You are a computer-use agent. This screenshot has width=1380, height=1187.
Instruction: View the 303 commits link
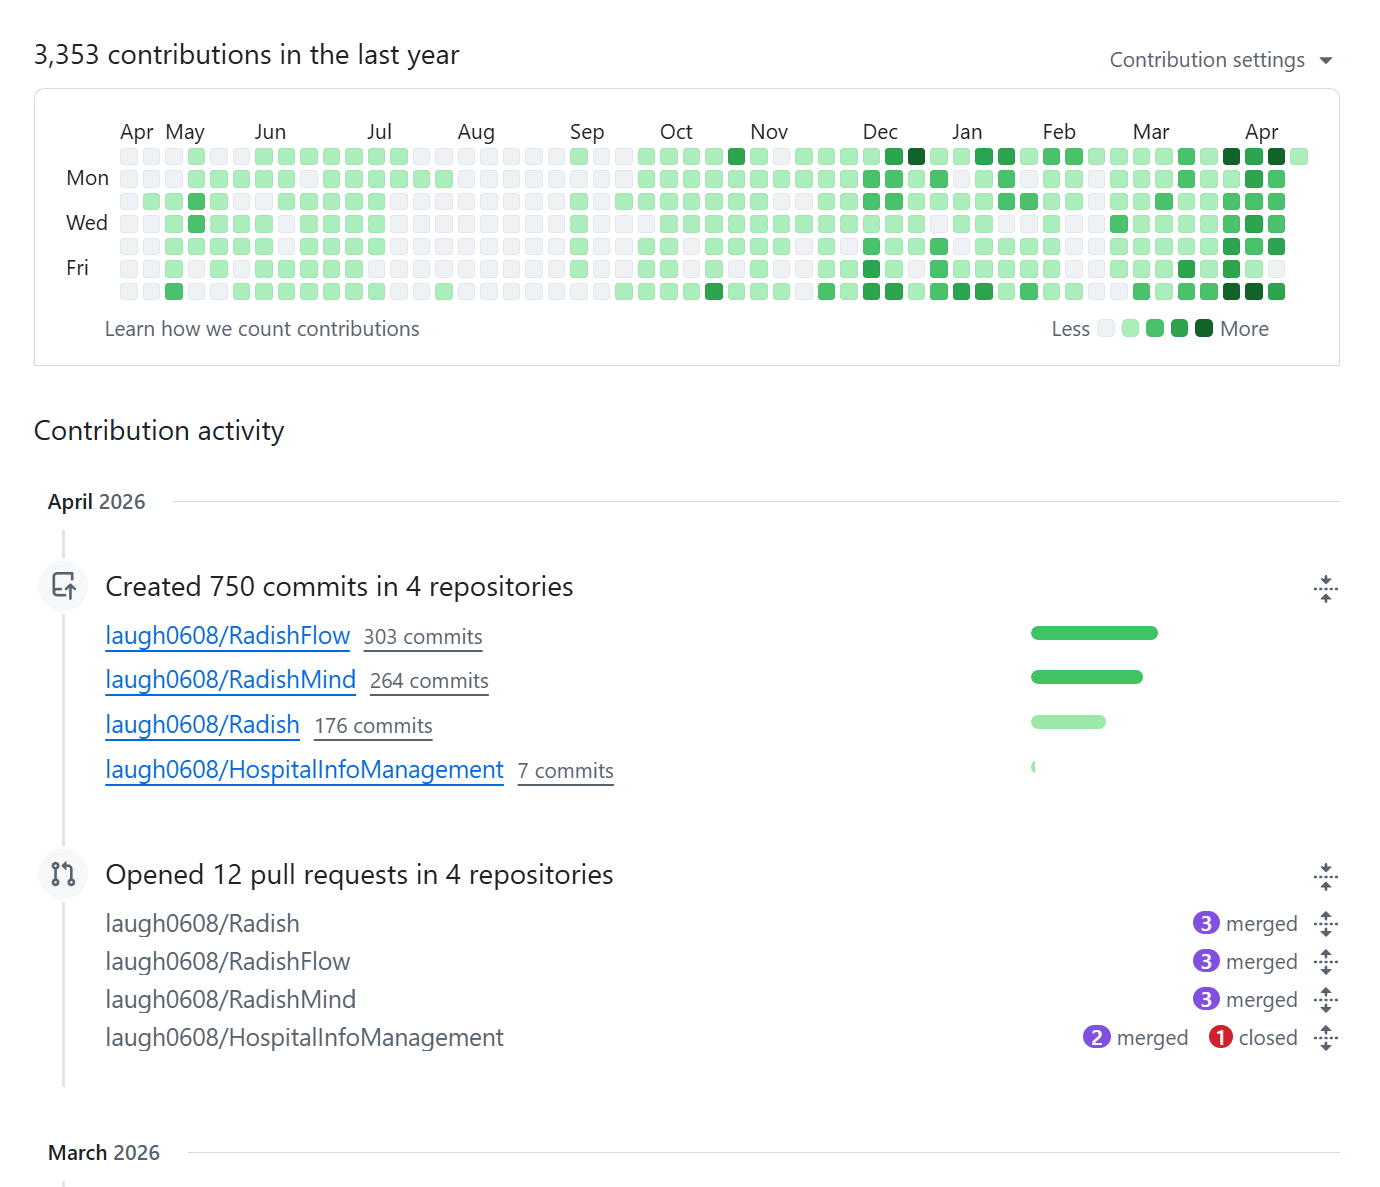pyautogui.click(x=422, y=637)
